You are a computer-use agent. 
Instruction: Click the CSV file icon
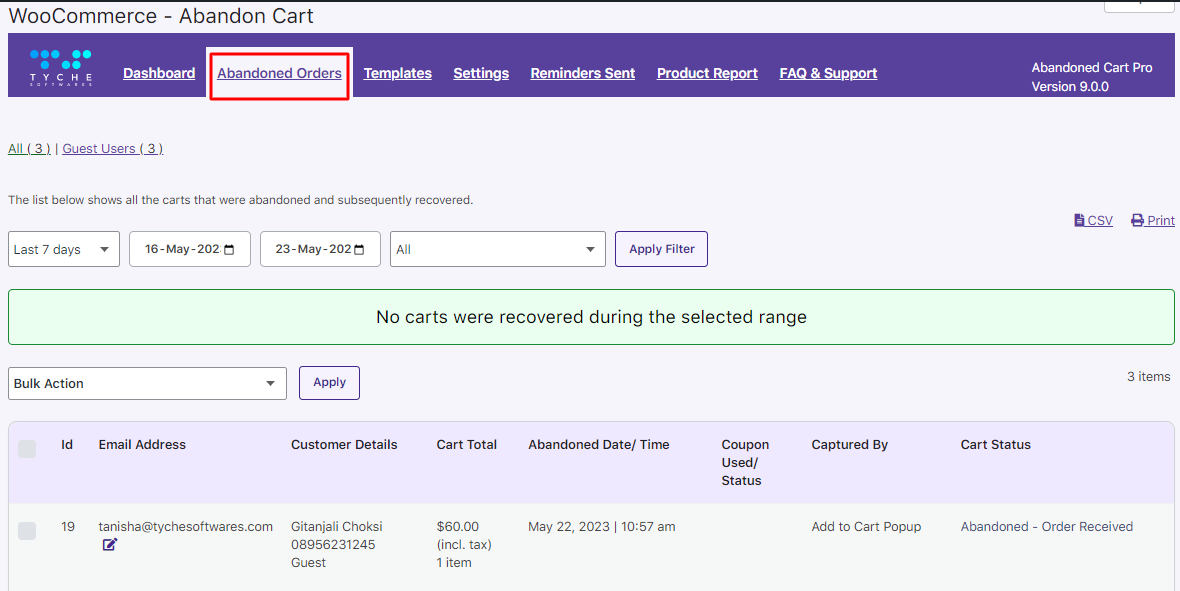1079,221
